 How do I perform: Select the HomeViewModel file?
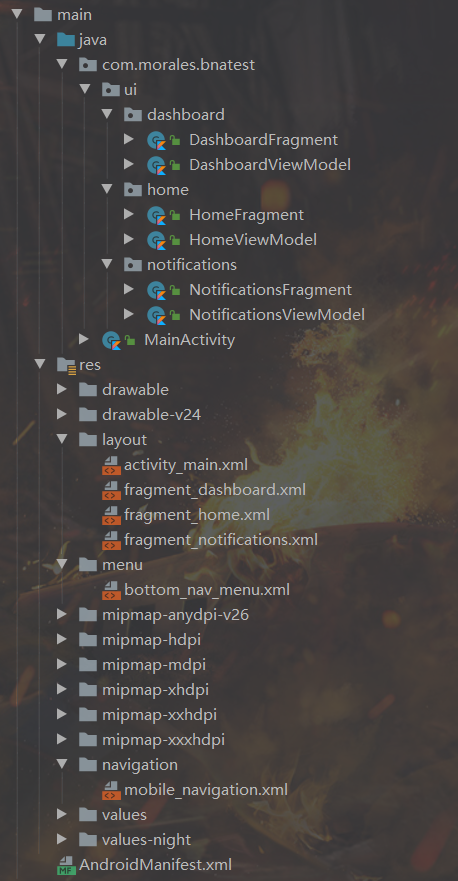click(x=253, y=240)
